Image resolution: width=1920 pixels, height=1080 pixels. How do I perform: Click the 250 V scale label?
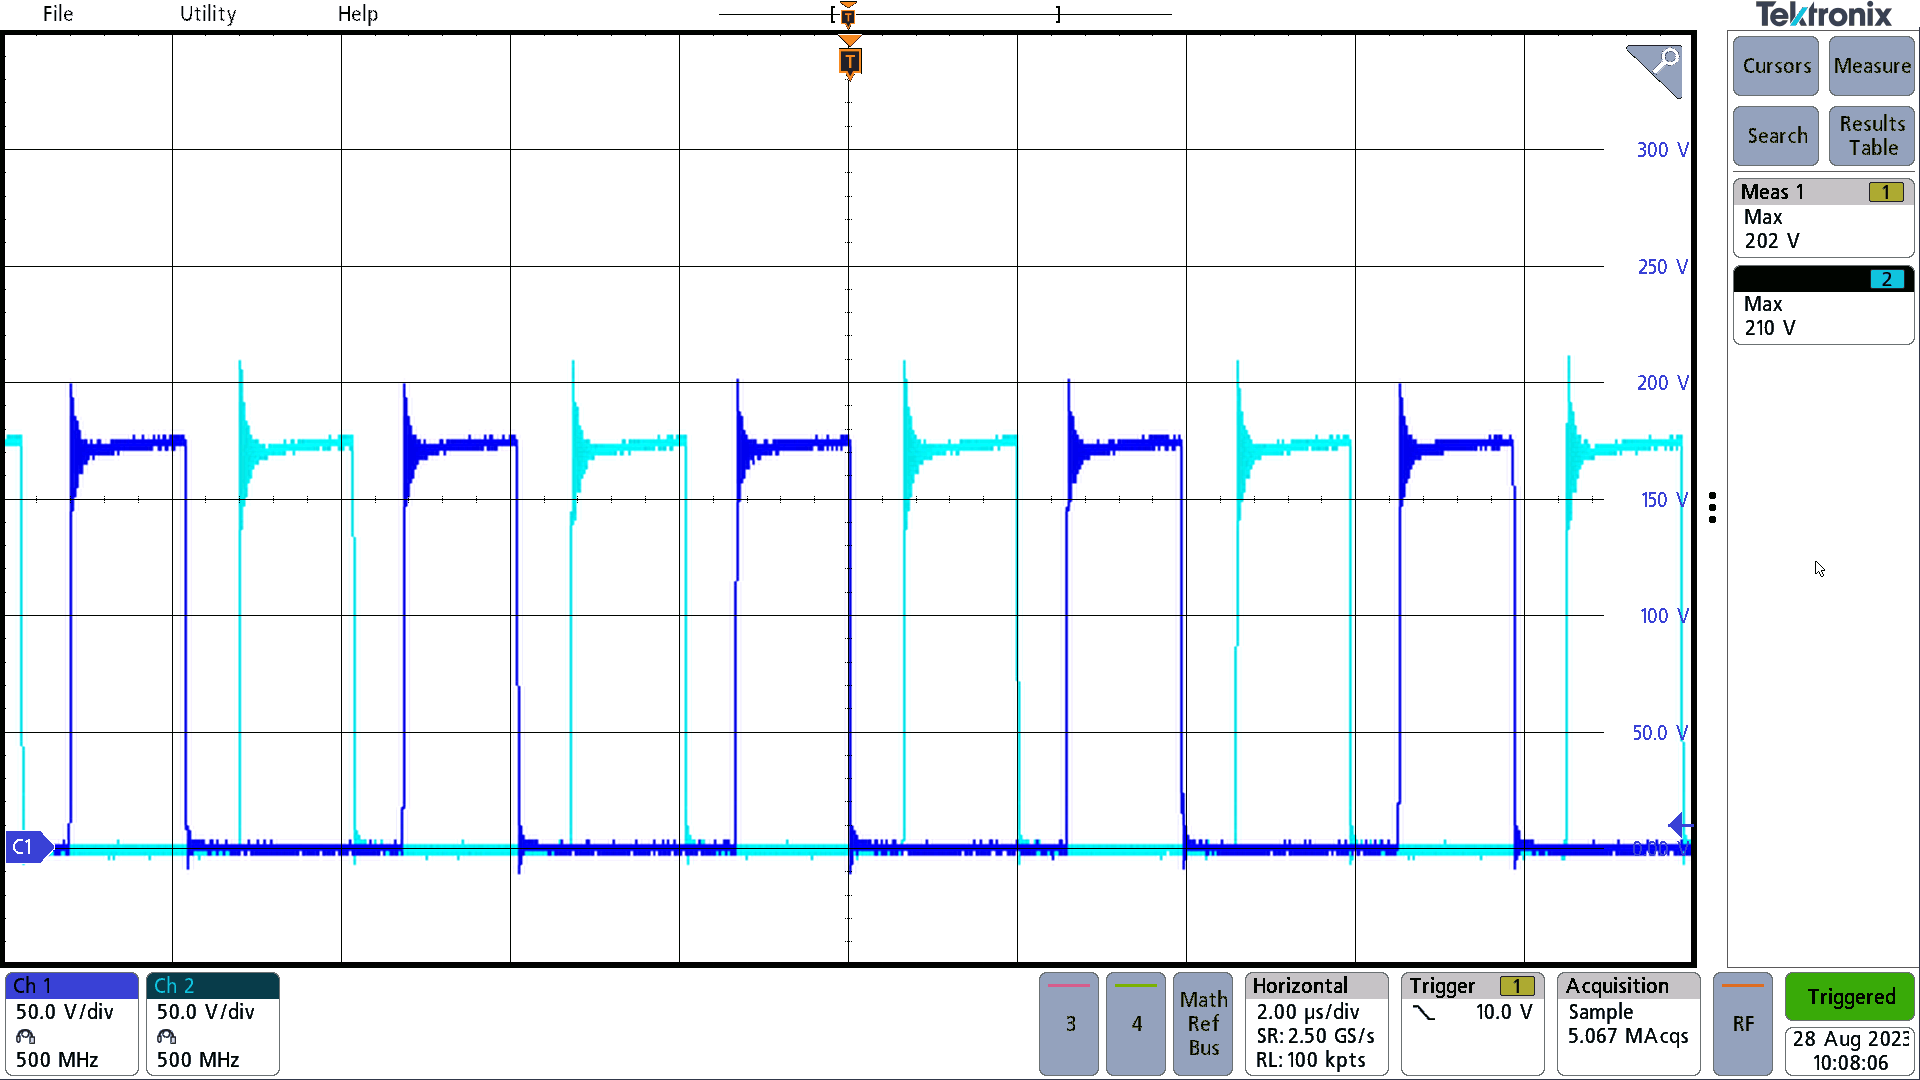tap(1662, 267)
